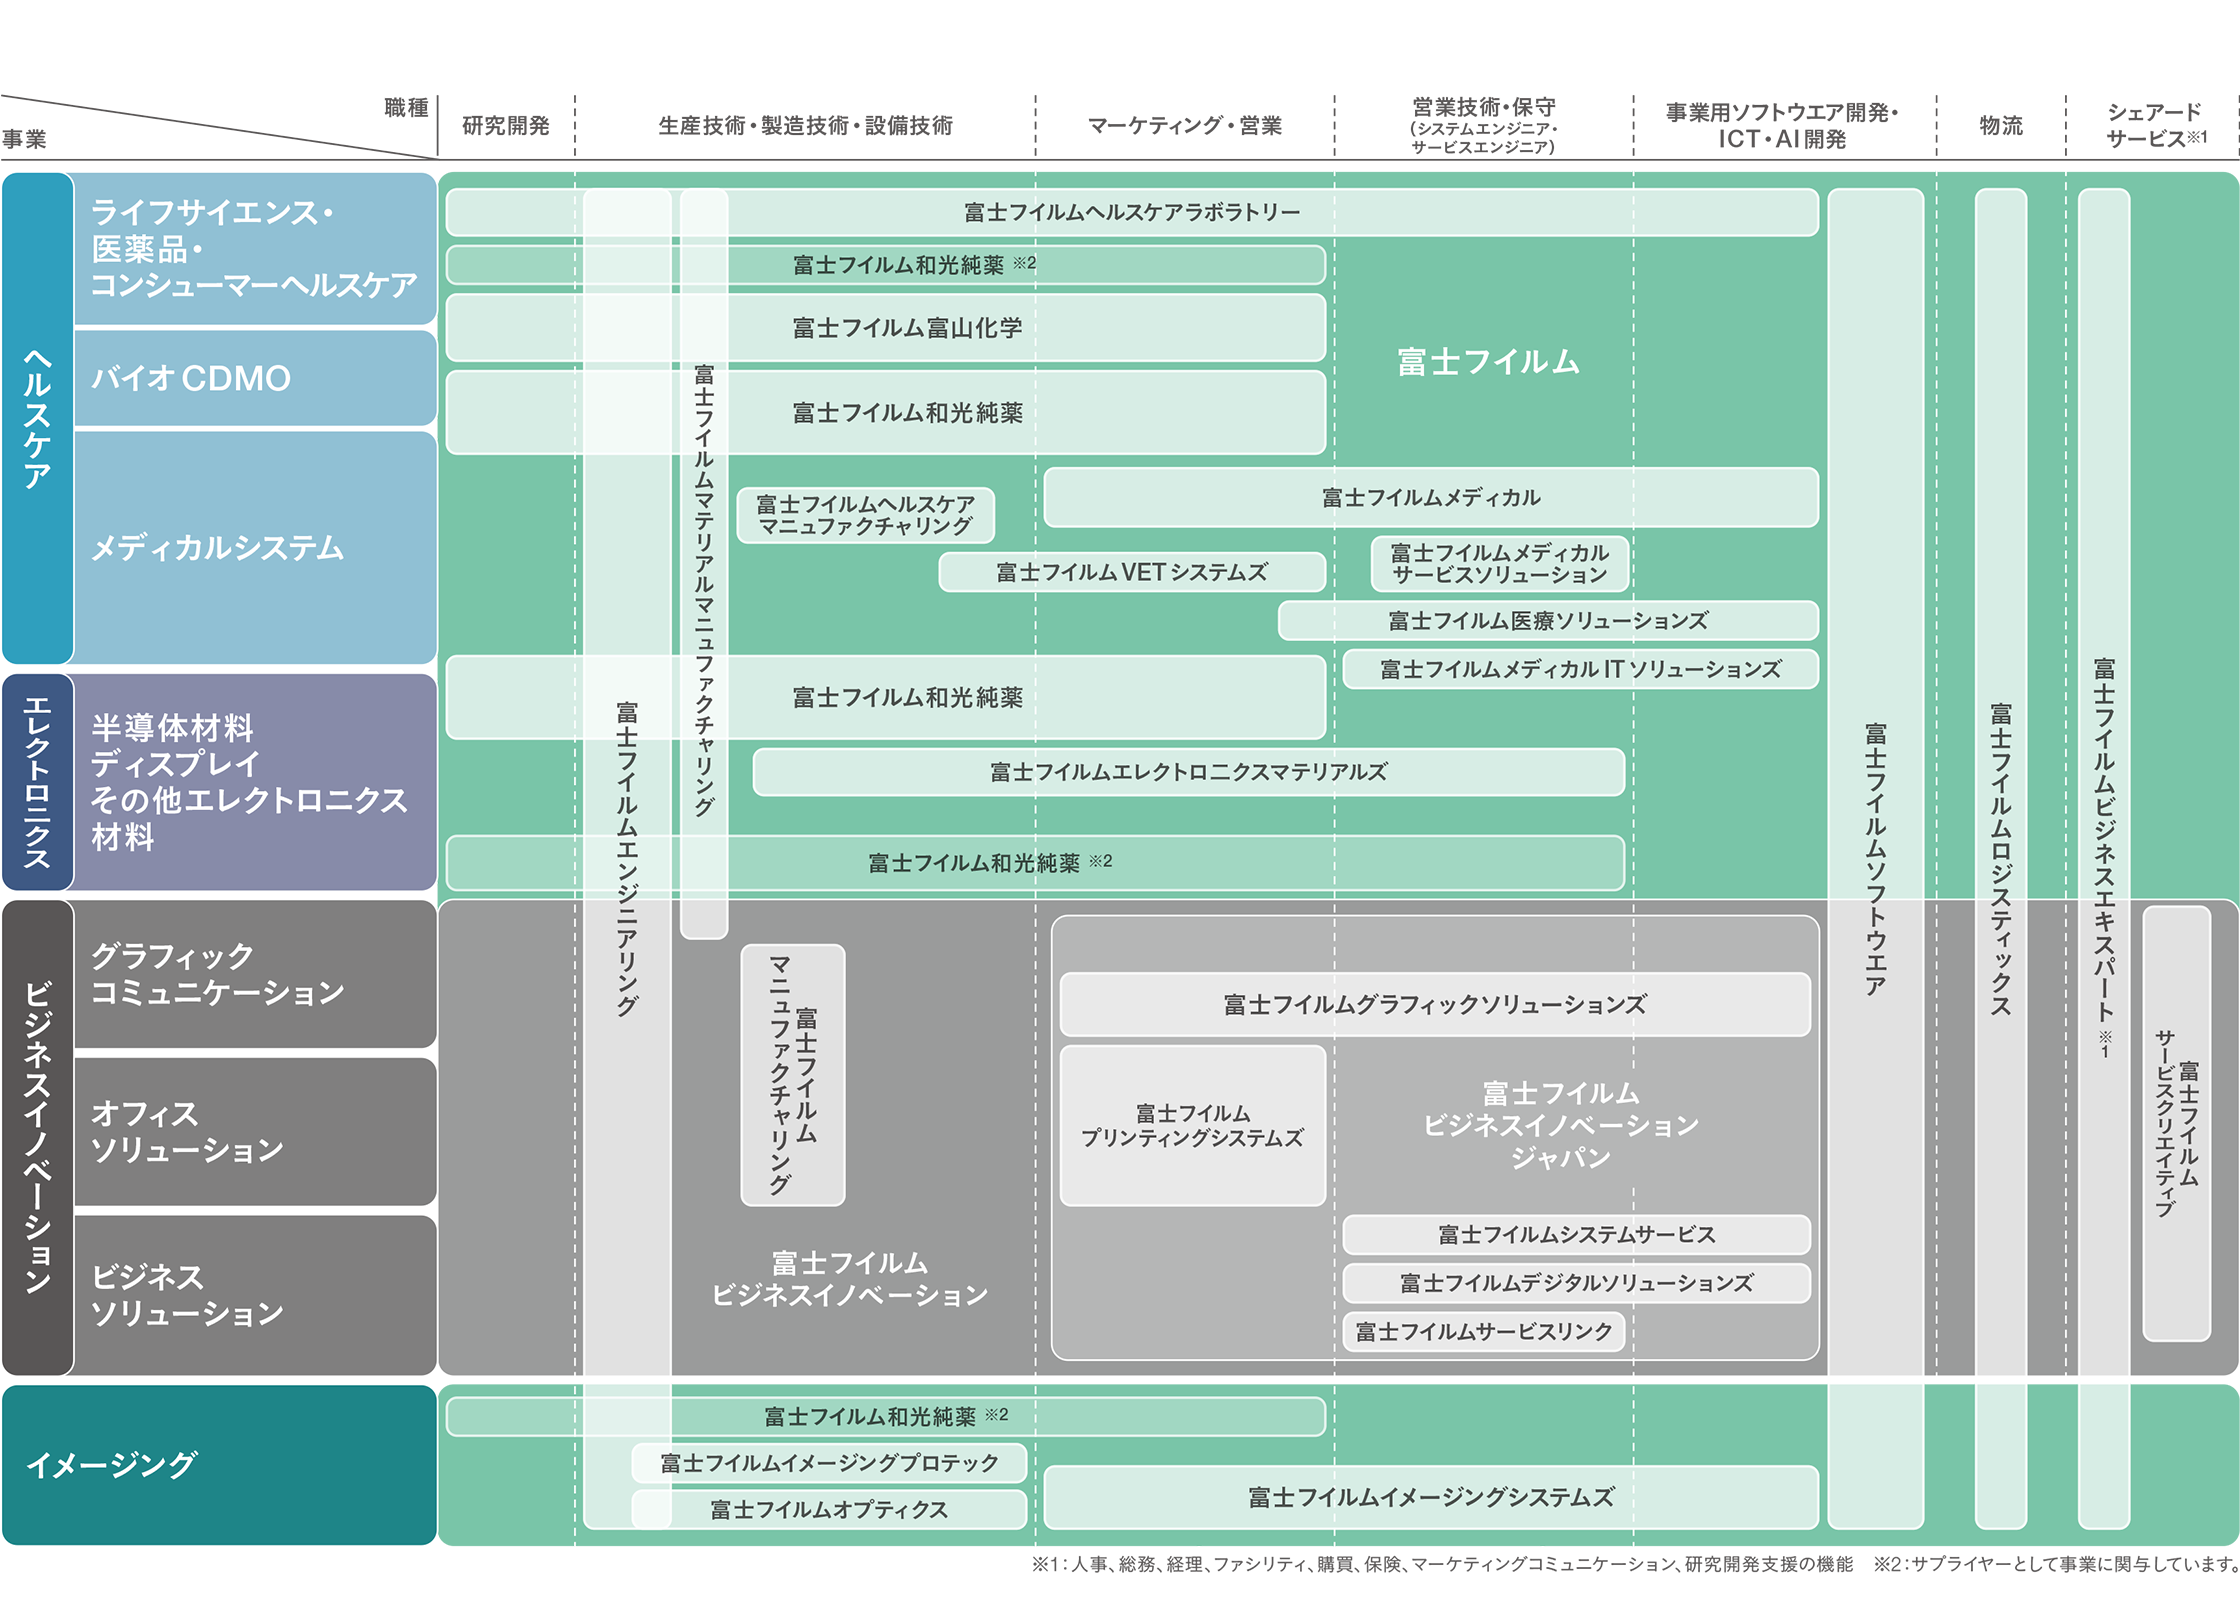Screen dimensions: 2240x1612
Task: Click the ビジネスソリューション row label
Action: tap(255, 1295)
